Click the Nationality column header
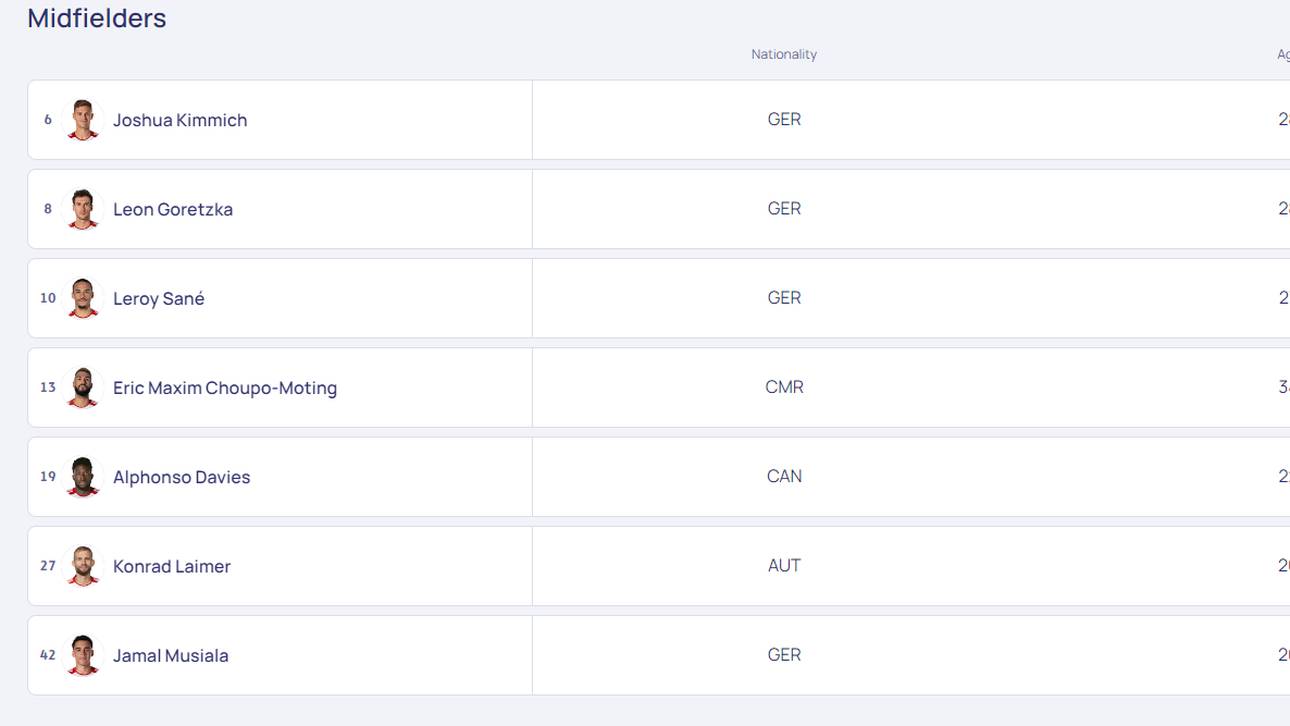Screen dimensions: 1290x726 [x=784, y=54]
